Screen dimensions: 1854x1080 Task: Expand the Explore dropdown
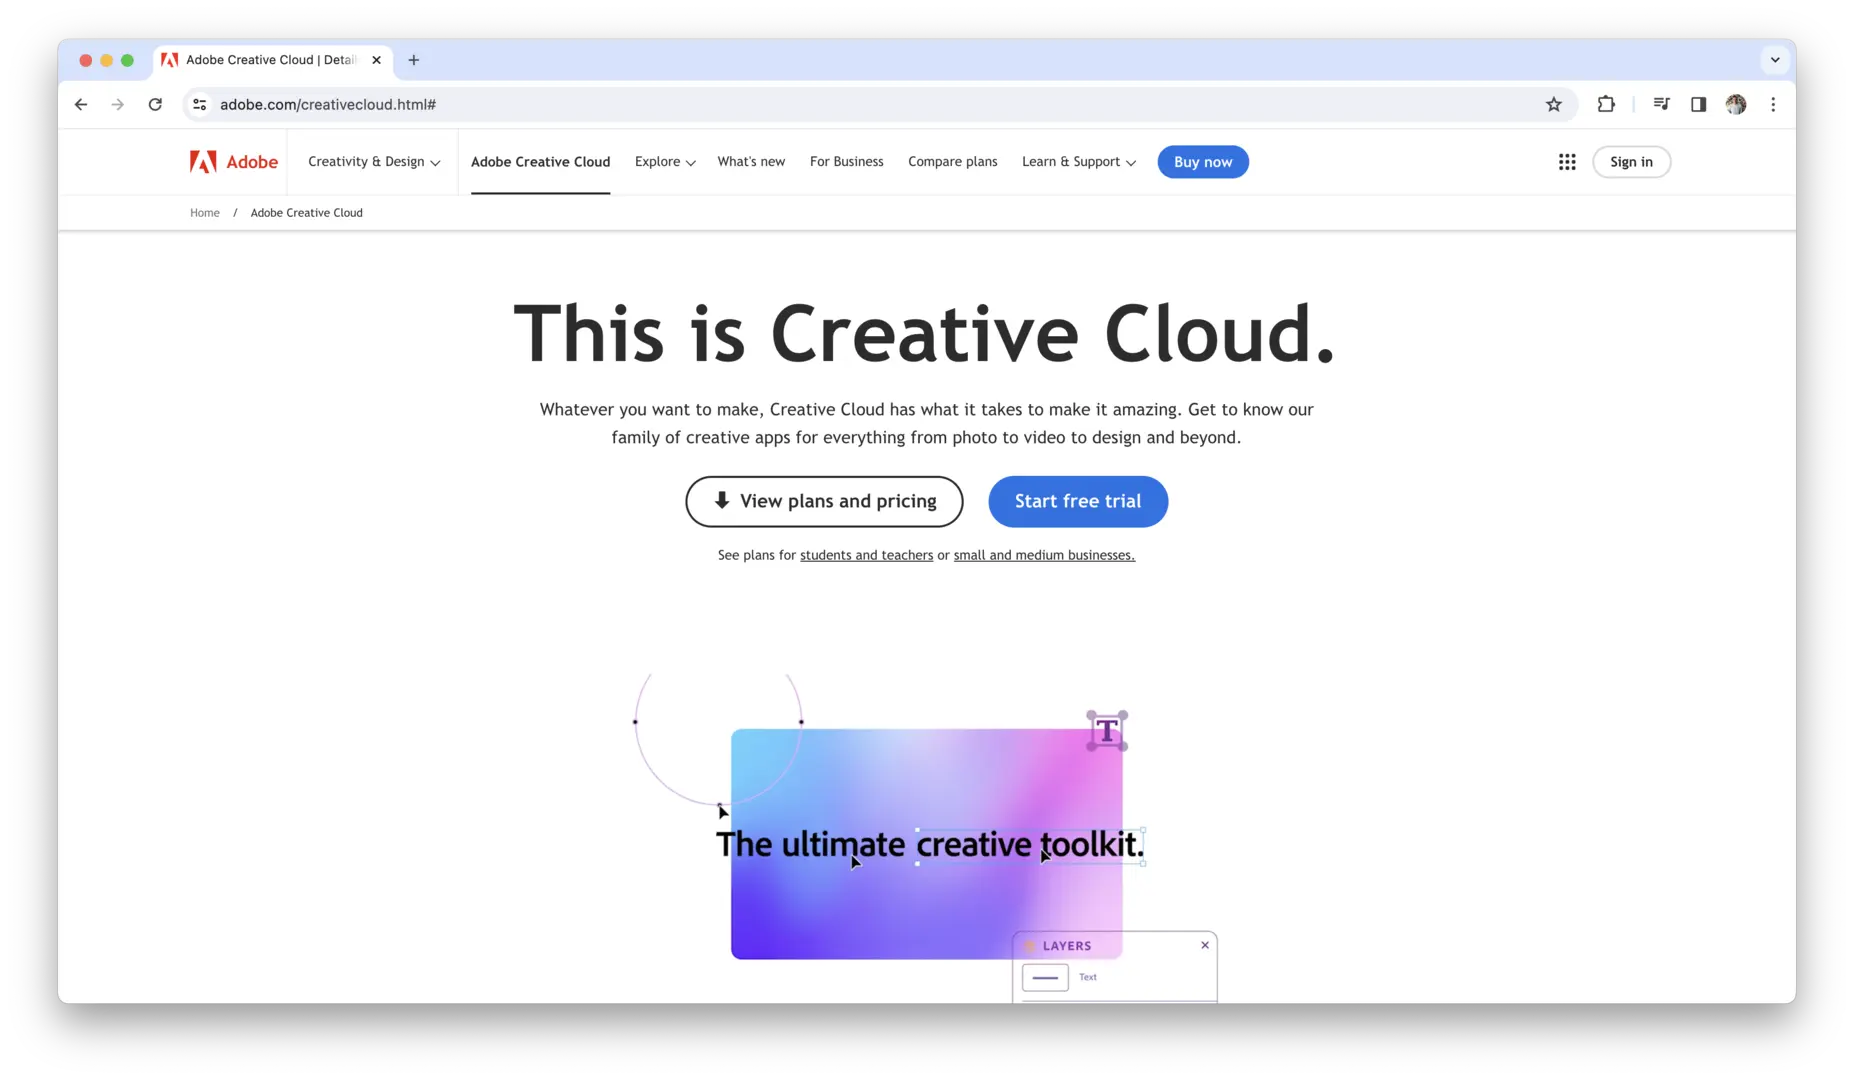point(663,161)
